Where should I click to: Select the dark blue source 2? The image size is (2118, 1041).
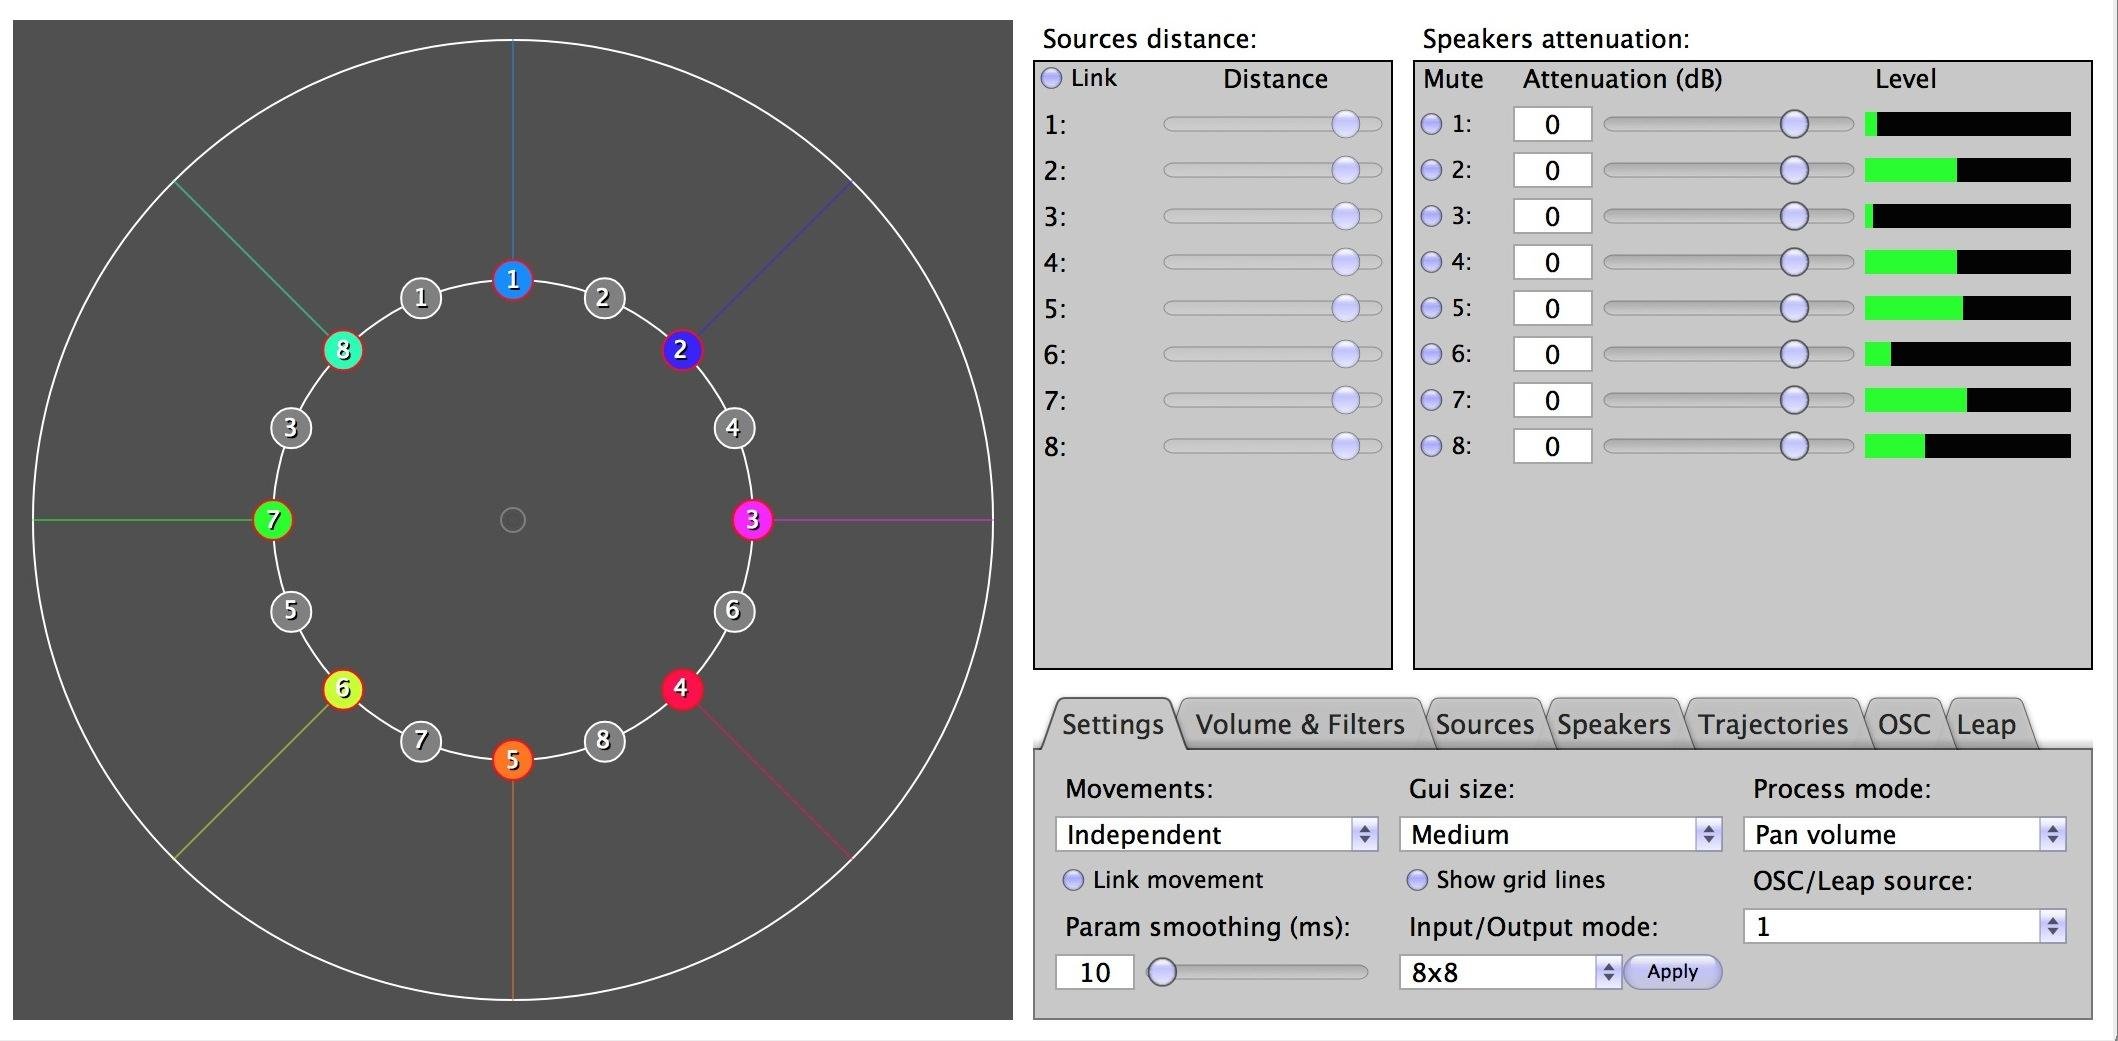(681, 350)
